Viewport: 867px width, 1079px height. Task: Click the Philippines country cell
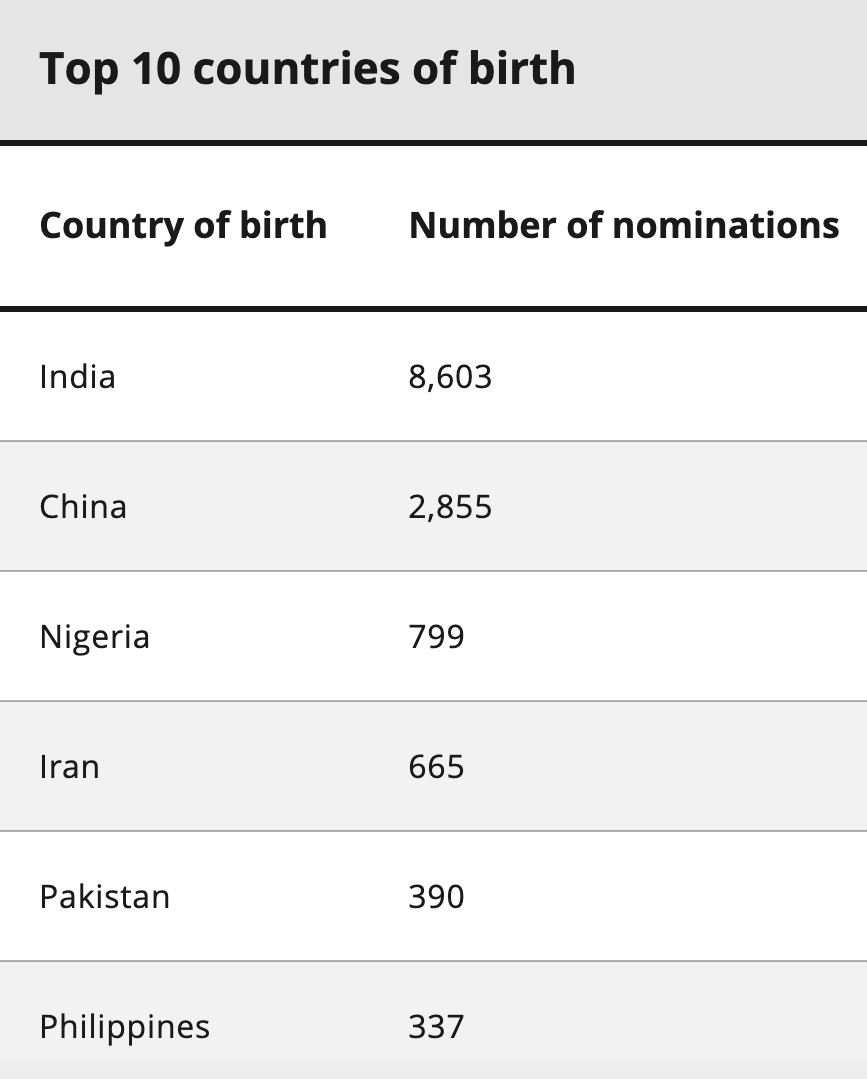pyautogui.click(x=125, y=1027)
